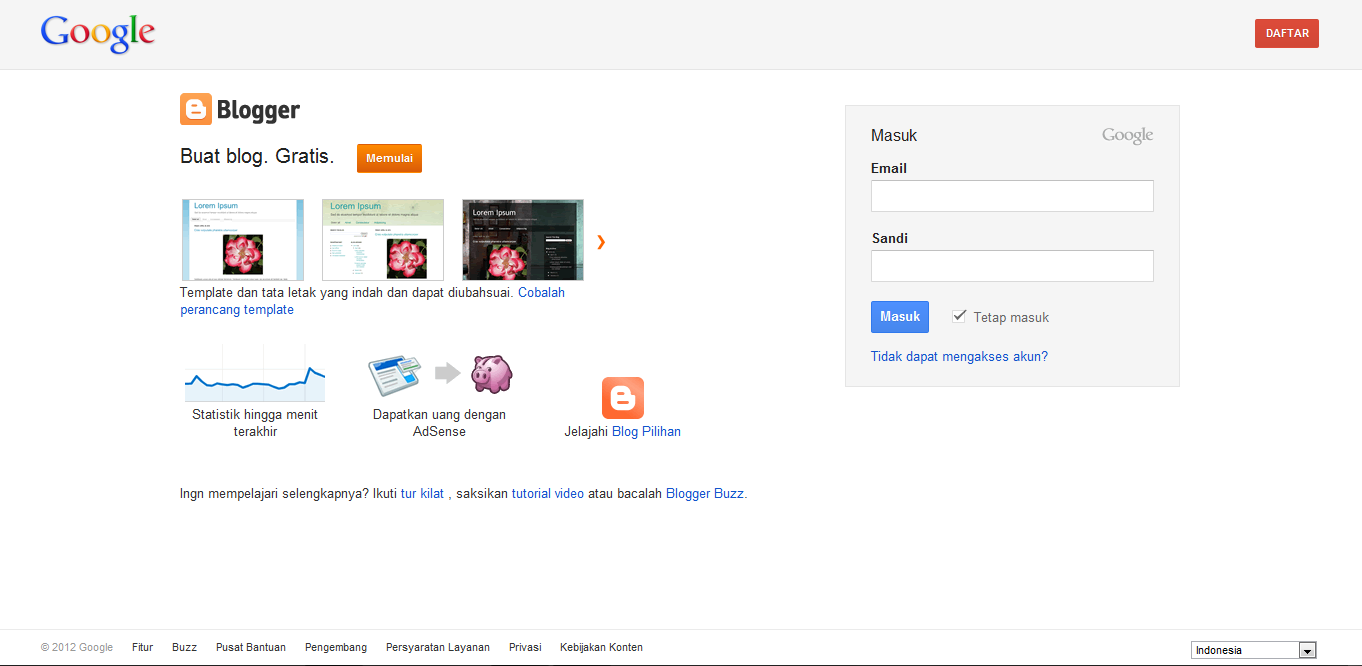Click the blue Masuk sign-in button
1362x666 pixels.
(900, 316)
